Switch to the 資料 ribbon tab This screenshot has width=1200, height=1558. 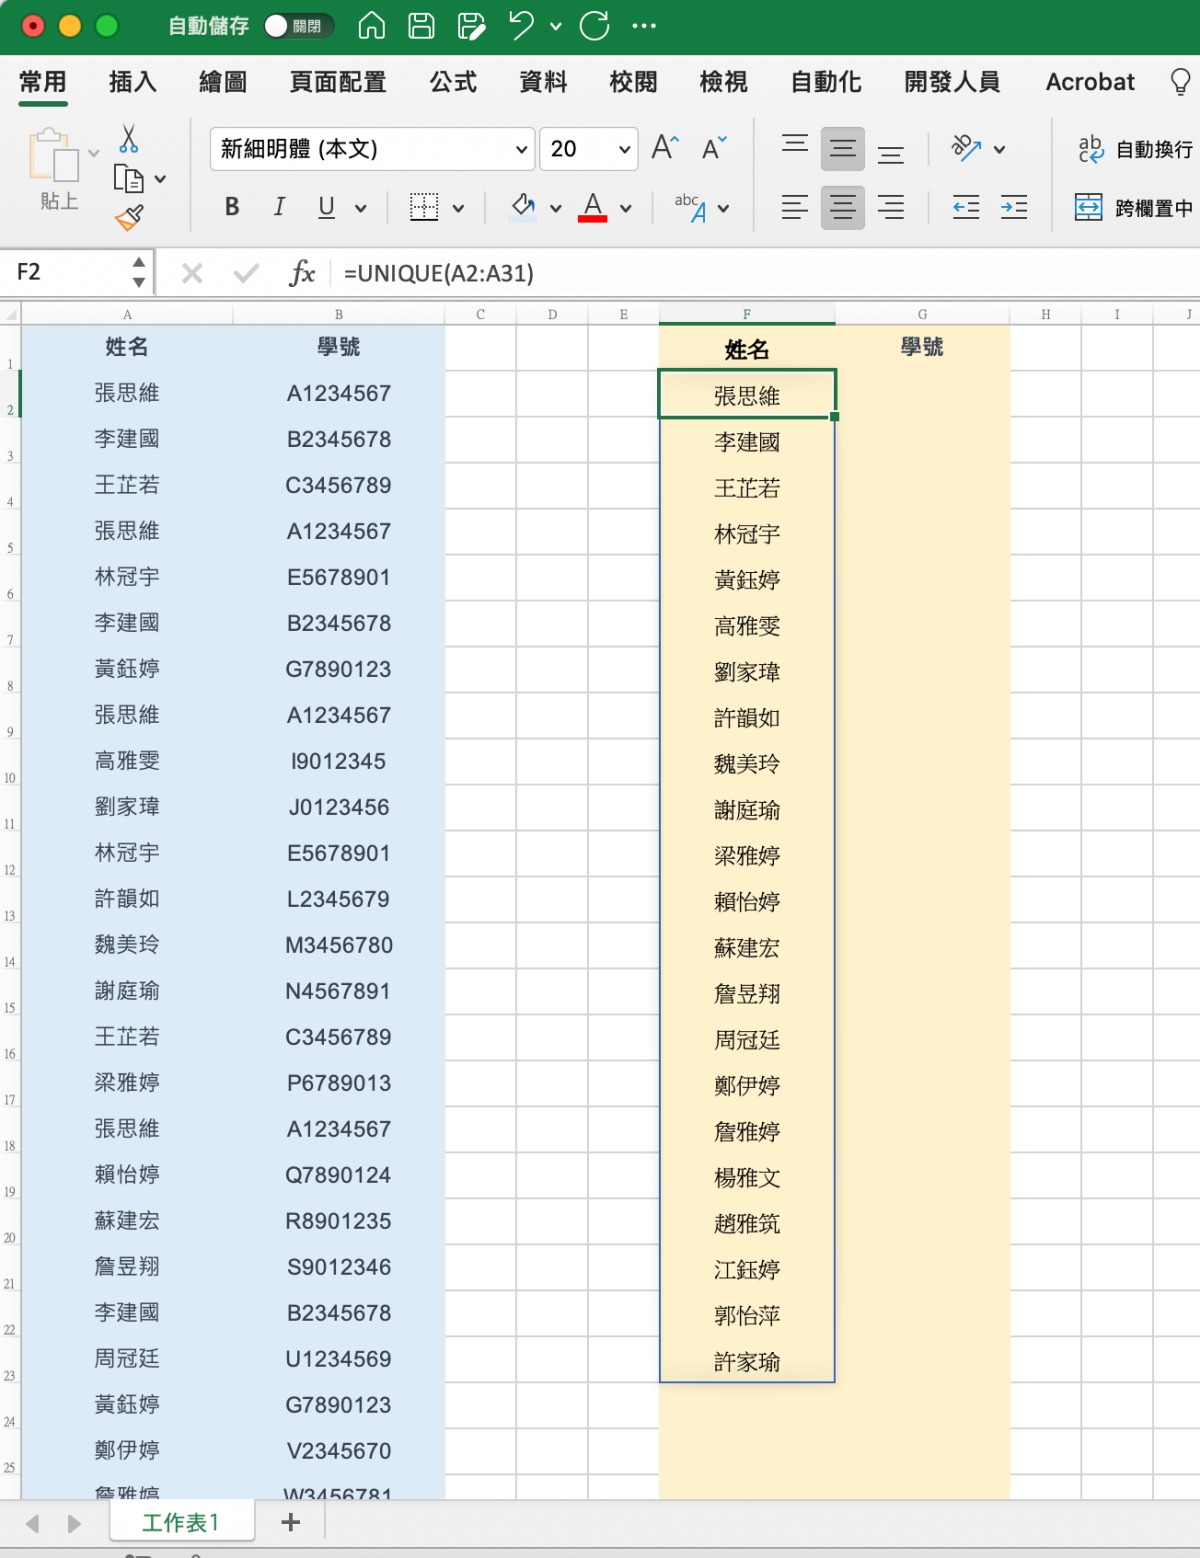click(x=543, y=82)
